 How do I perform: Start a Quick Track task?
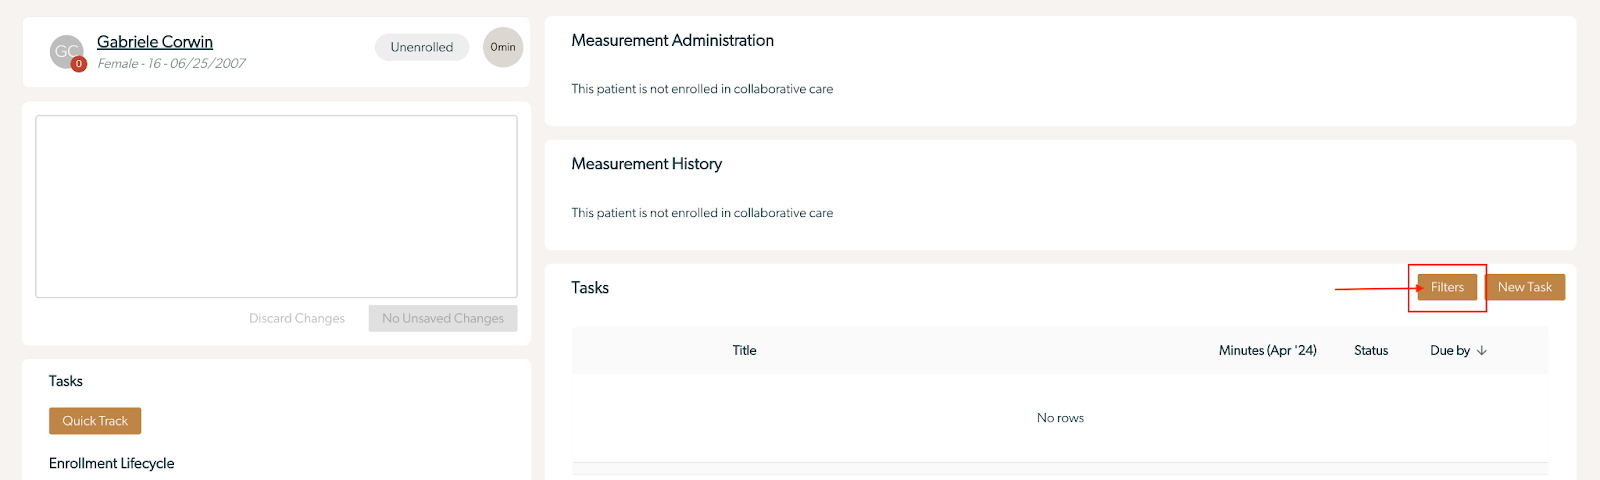coord(95,421)
